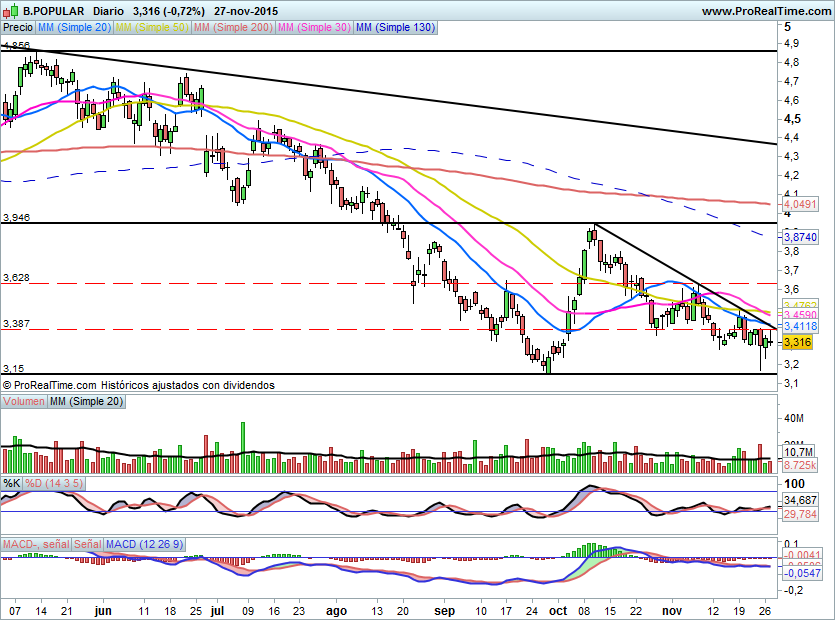This screenshot has width=835, height=620.
Task: Click the 3,387 dashed level label
Action: click(17, 324)
